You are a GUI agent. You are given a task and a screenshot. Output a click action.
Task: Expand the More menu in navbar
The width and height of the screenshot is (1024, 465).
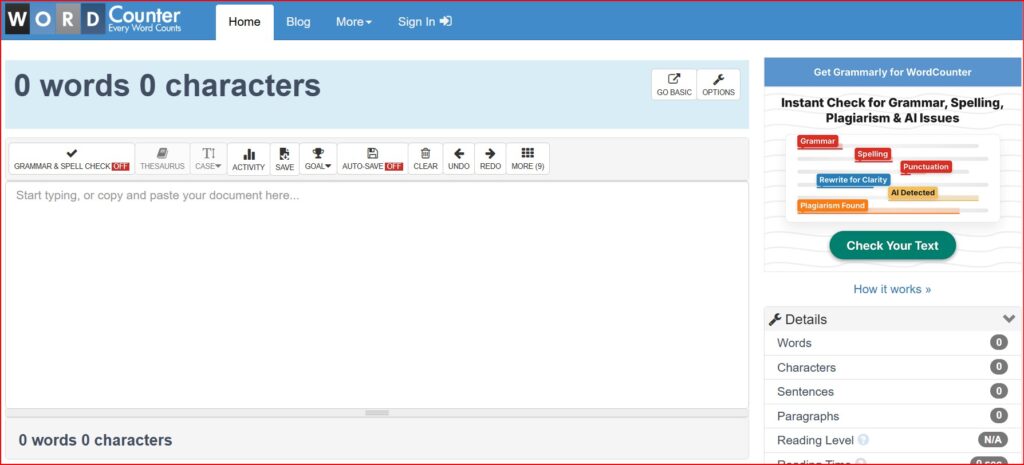point(354,22)
